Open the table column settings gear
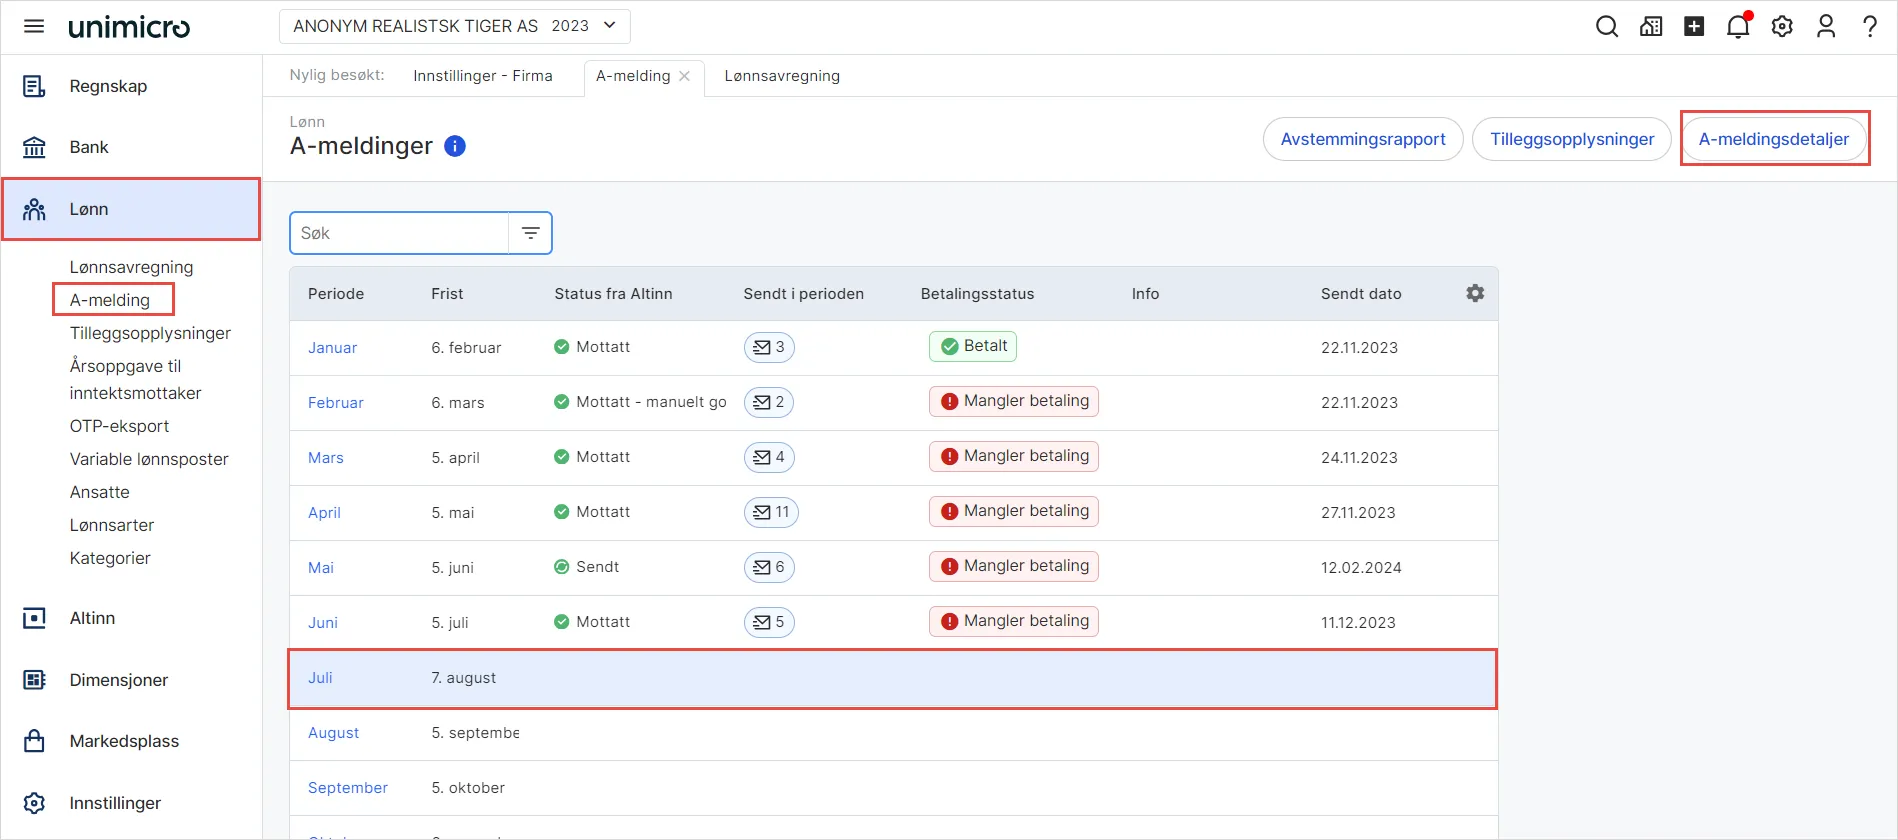Viewport: 1898px width, 840px height. tap(1475, 293)
